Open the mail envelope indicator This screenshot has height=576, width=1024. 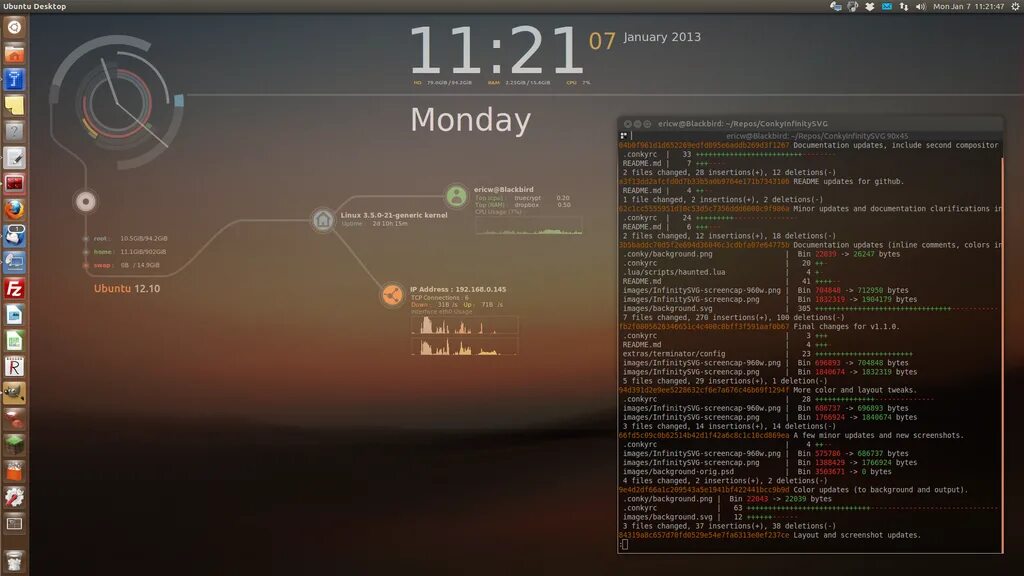[x=887, y=7]
